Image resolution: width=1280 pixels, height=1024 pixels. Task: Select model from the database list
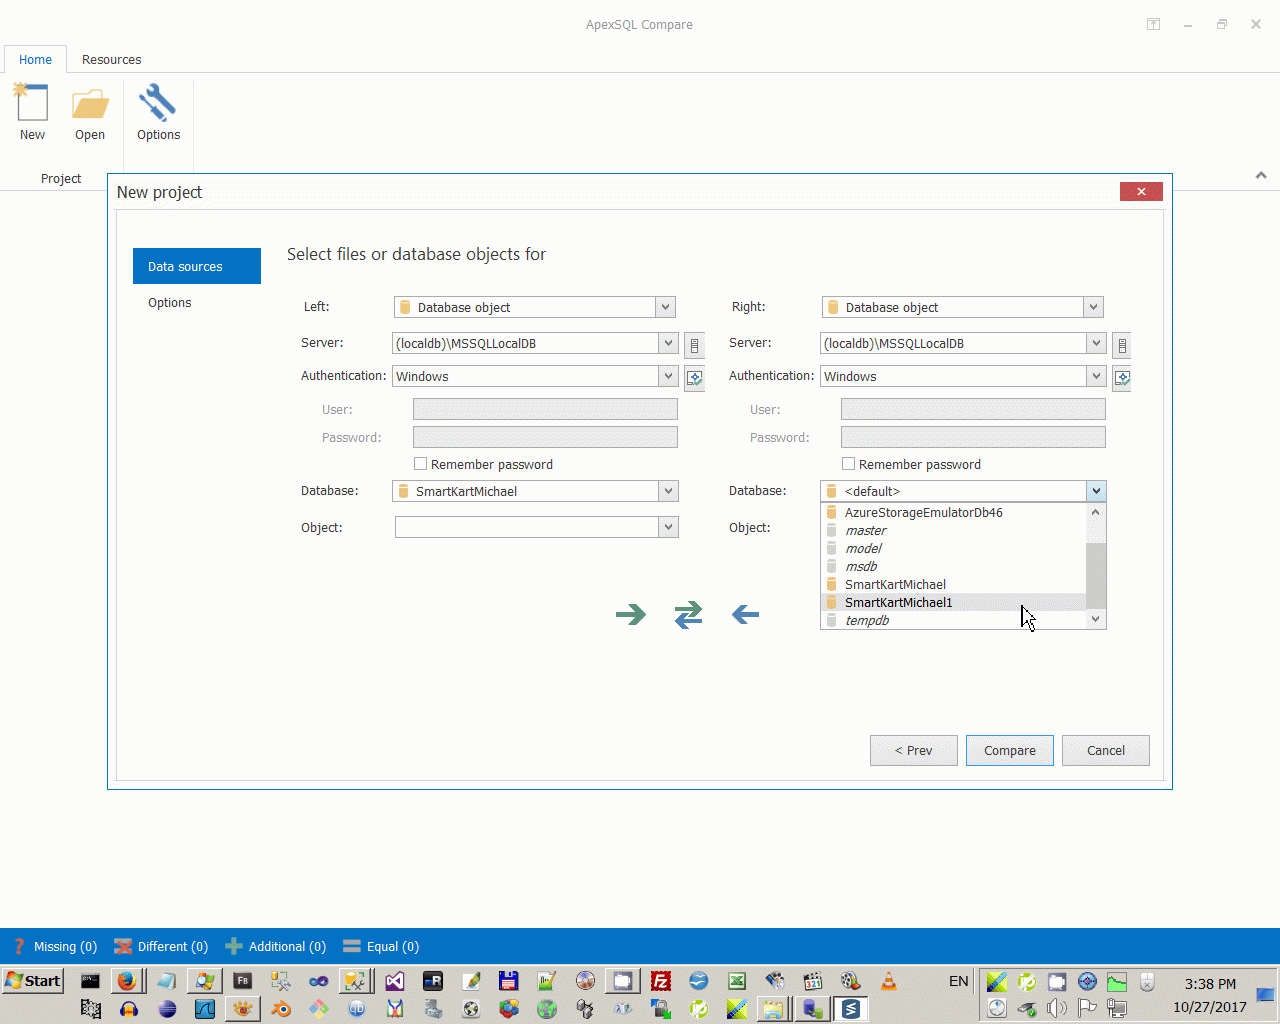[953, 548]
